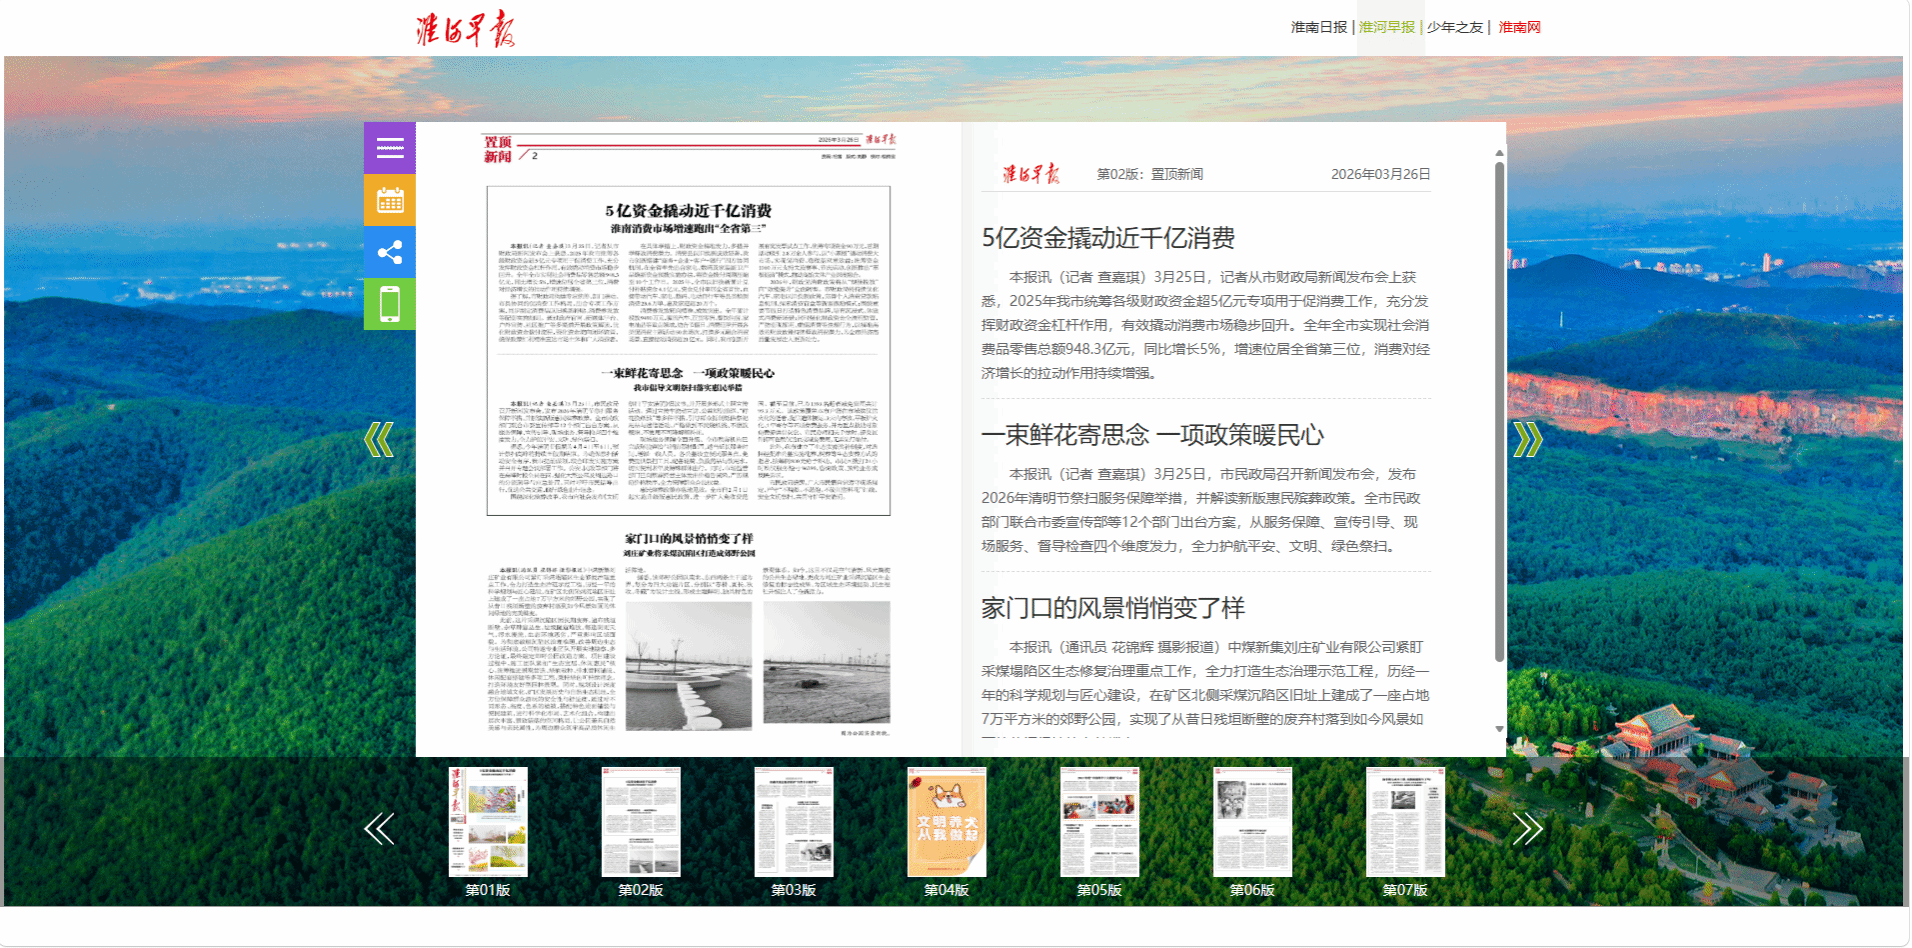Select the 第01版 page thumbnail
Image resolution: width=1912 pixels, height=948 pixels.
(x=488, y=822)
